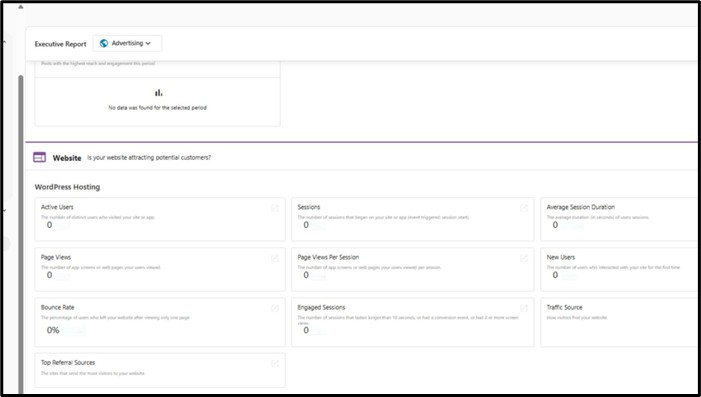
Task: Open the Page Views Per Session link icon
Action: [x=524, y=258]
